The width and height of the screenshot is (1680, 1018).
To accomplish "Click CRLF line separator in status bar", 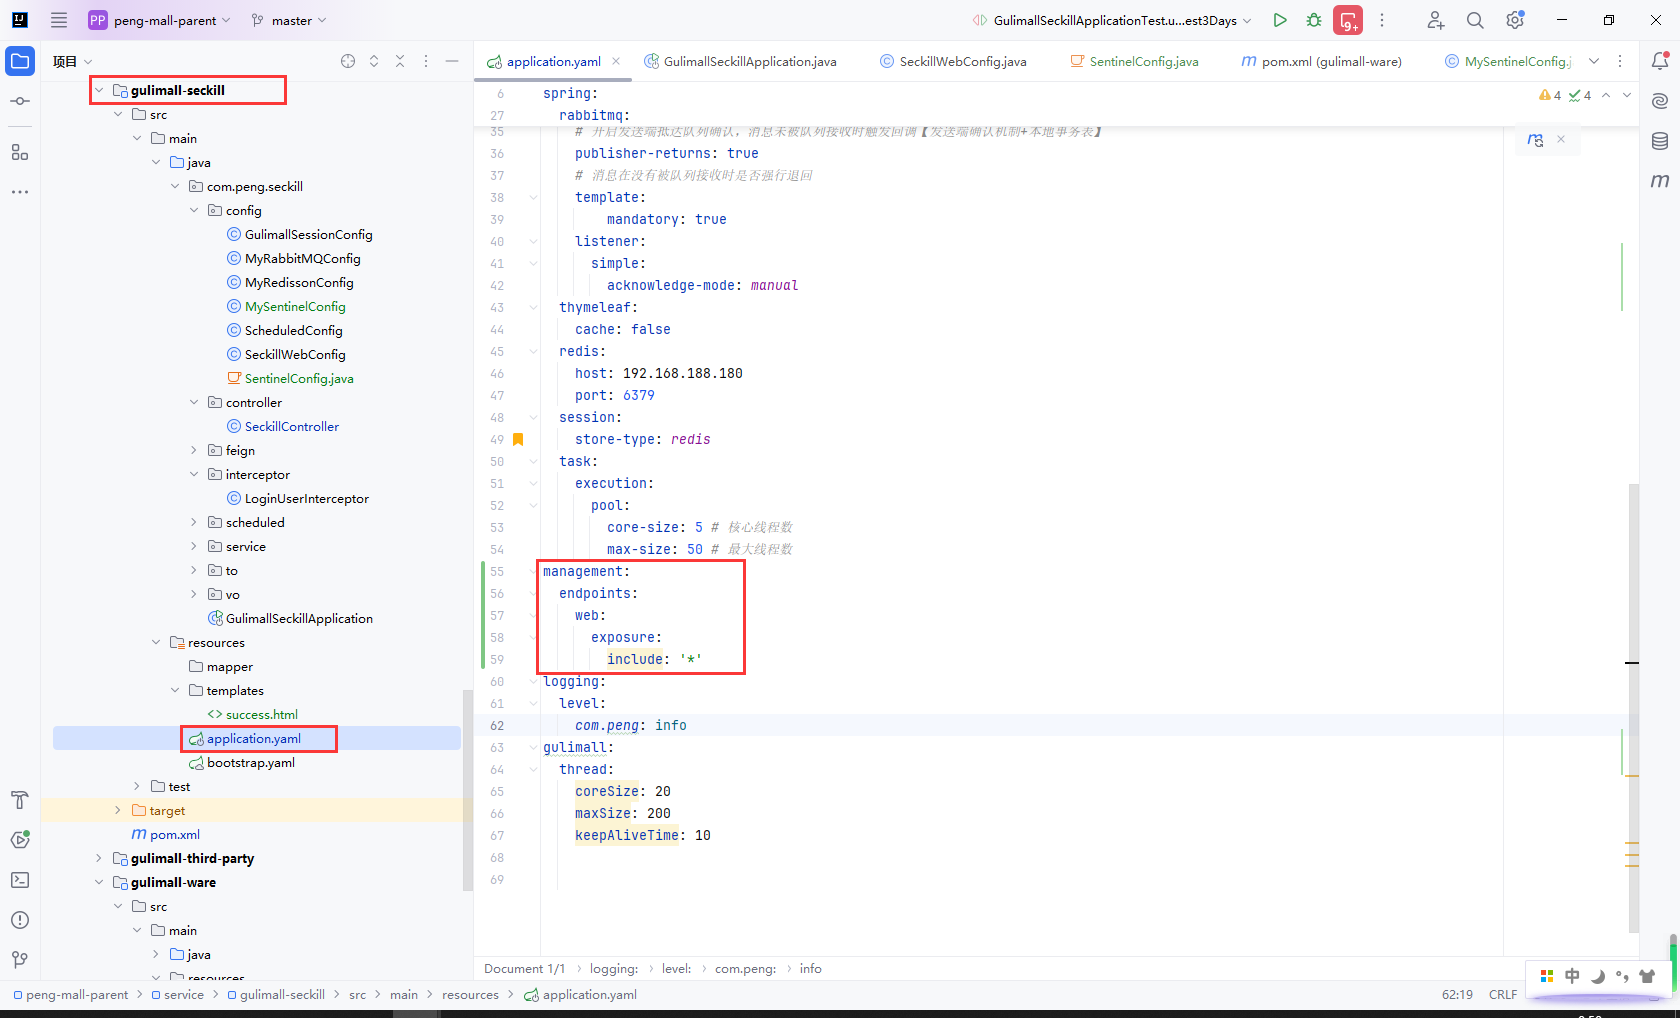I will (x=1503, y=994).
